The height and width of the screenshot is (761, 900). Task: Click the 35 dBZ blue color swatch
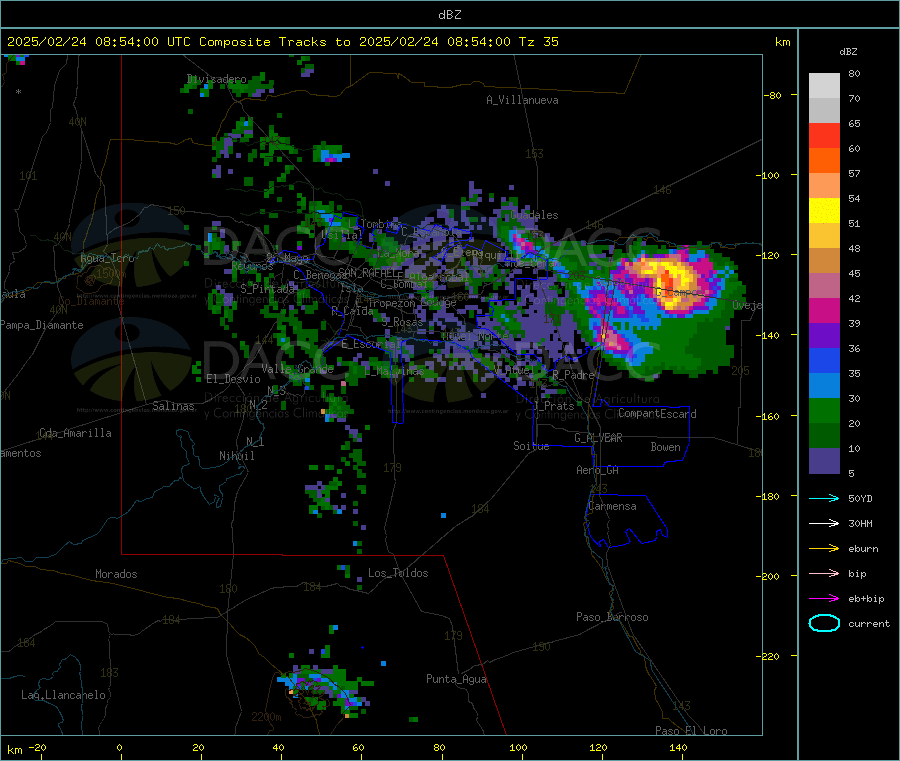[824, 386]
